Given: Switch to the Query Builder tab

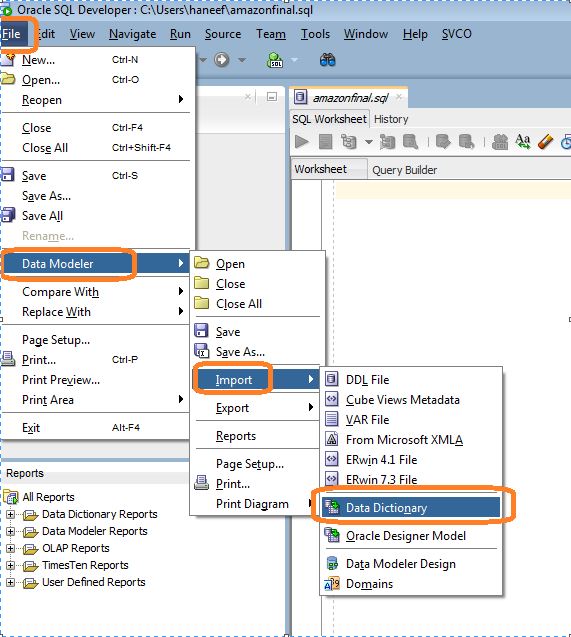Looking at the screenshot, I should 404,170.
